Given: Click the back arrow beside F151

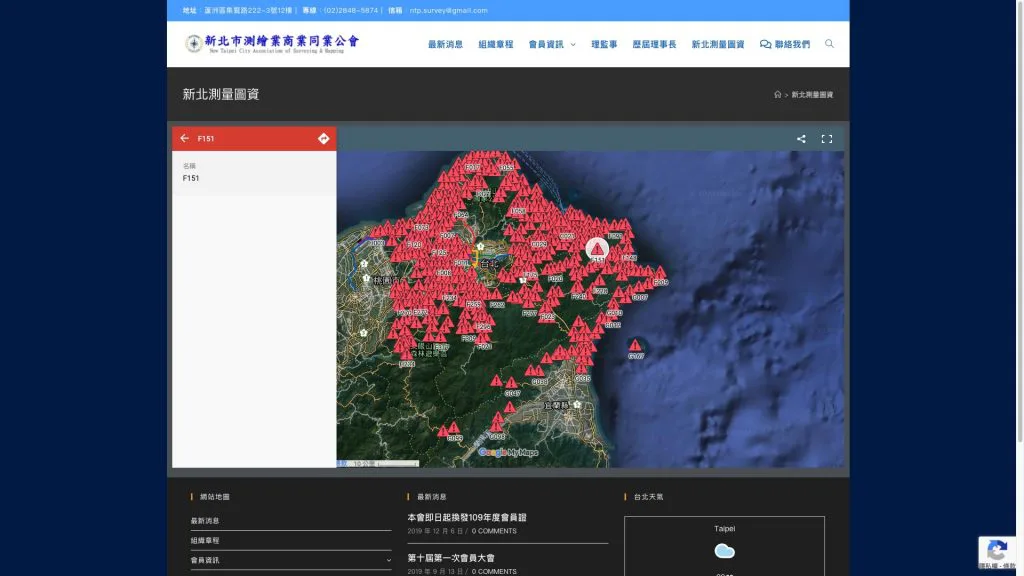Looking at the screenshot, I should pyautogui.click(x=184, y=138).
